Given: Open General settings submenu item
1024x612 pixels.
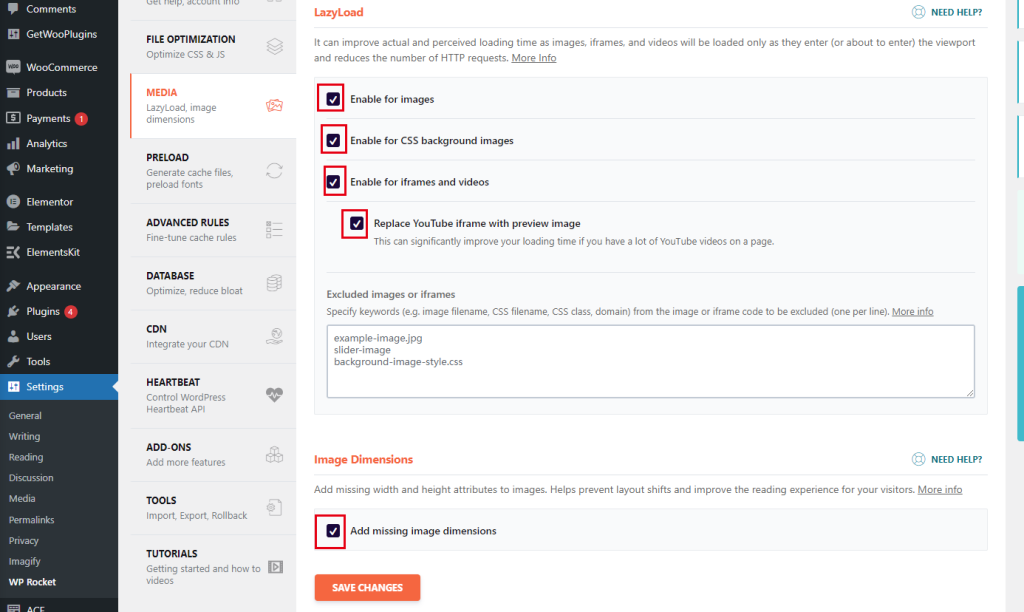Looking at the screenshot, I should point(25,415).
